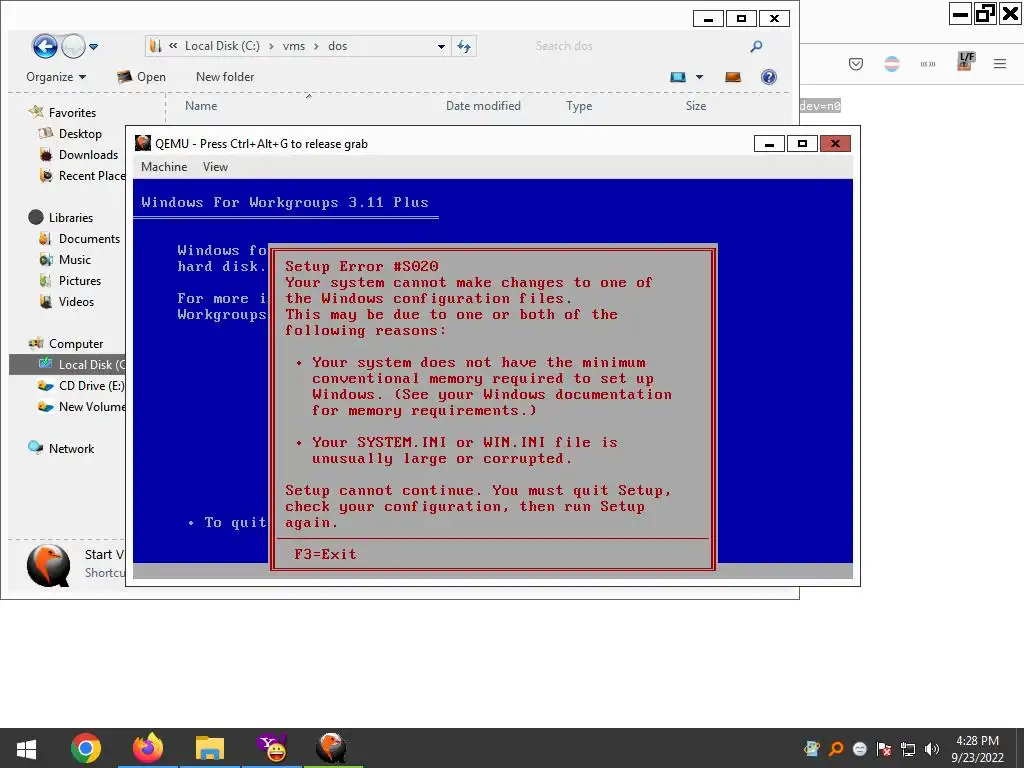Open Recent Places in the navigation pane
Screen dimensions: 1024x768
(82, 176)
